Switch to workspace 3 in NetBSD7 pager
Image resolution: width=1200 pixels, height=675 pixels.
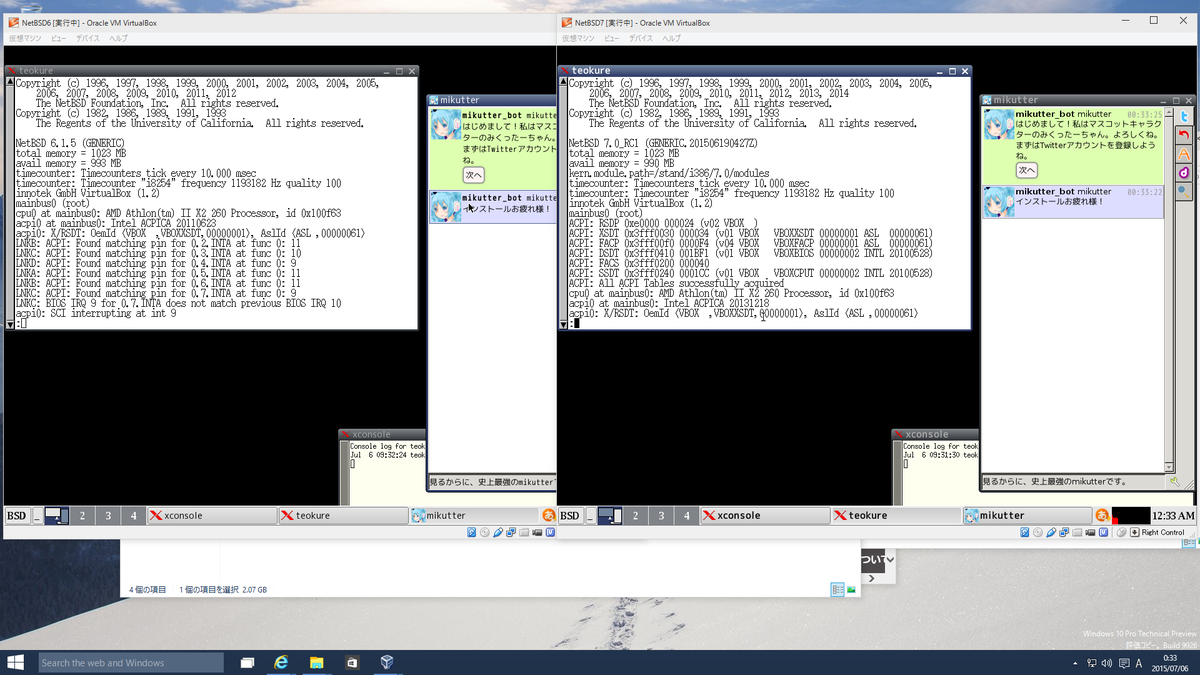point(661,516)
